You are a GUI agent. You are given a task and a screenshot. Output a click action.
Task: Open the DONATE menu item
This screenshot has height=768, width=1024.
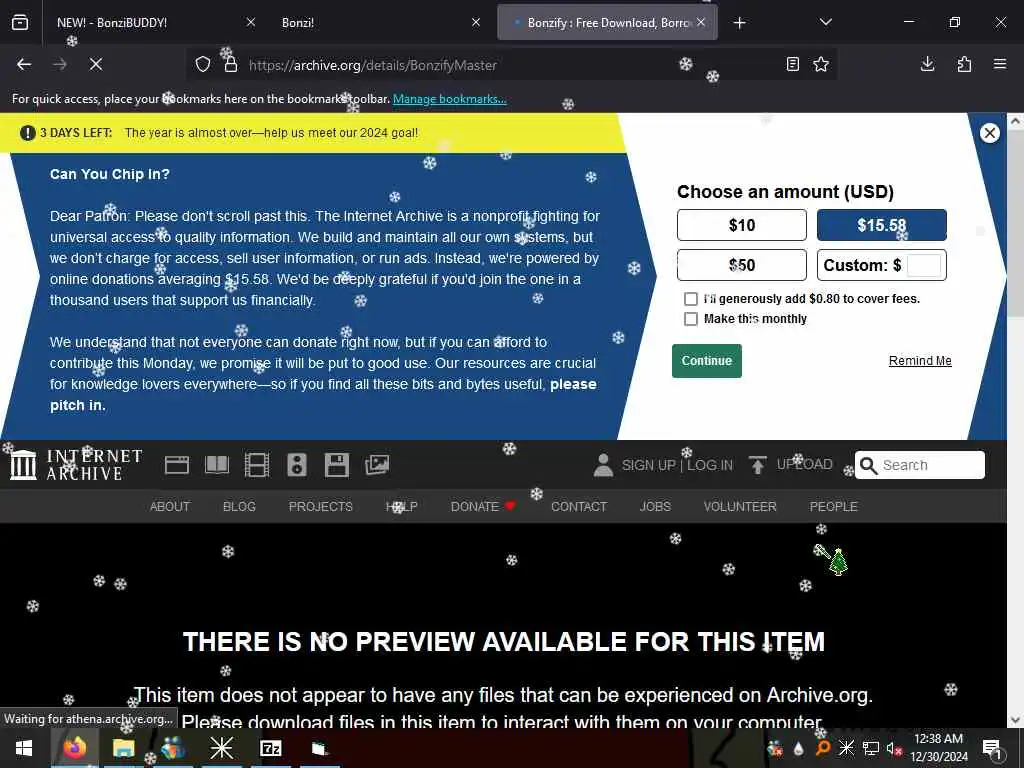pyautogui.click(x=483, y=507)
